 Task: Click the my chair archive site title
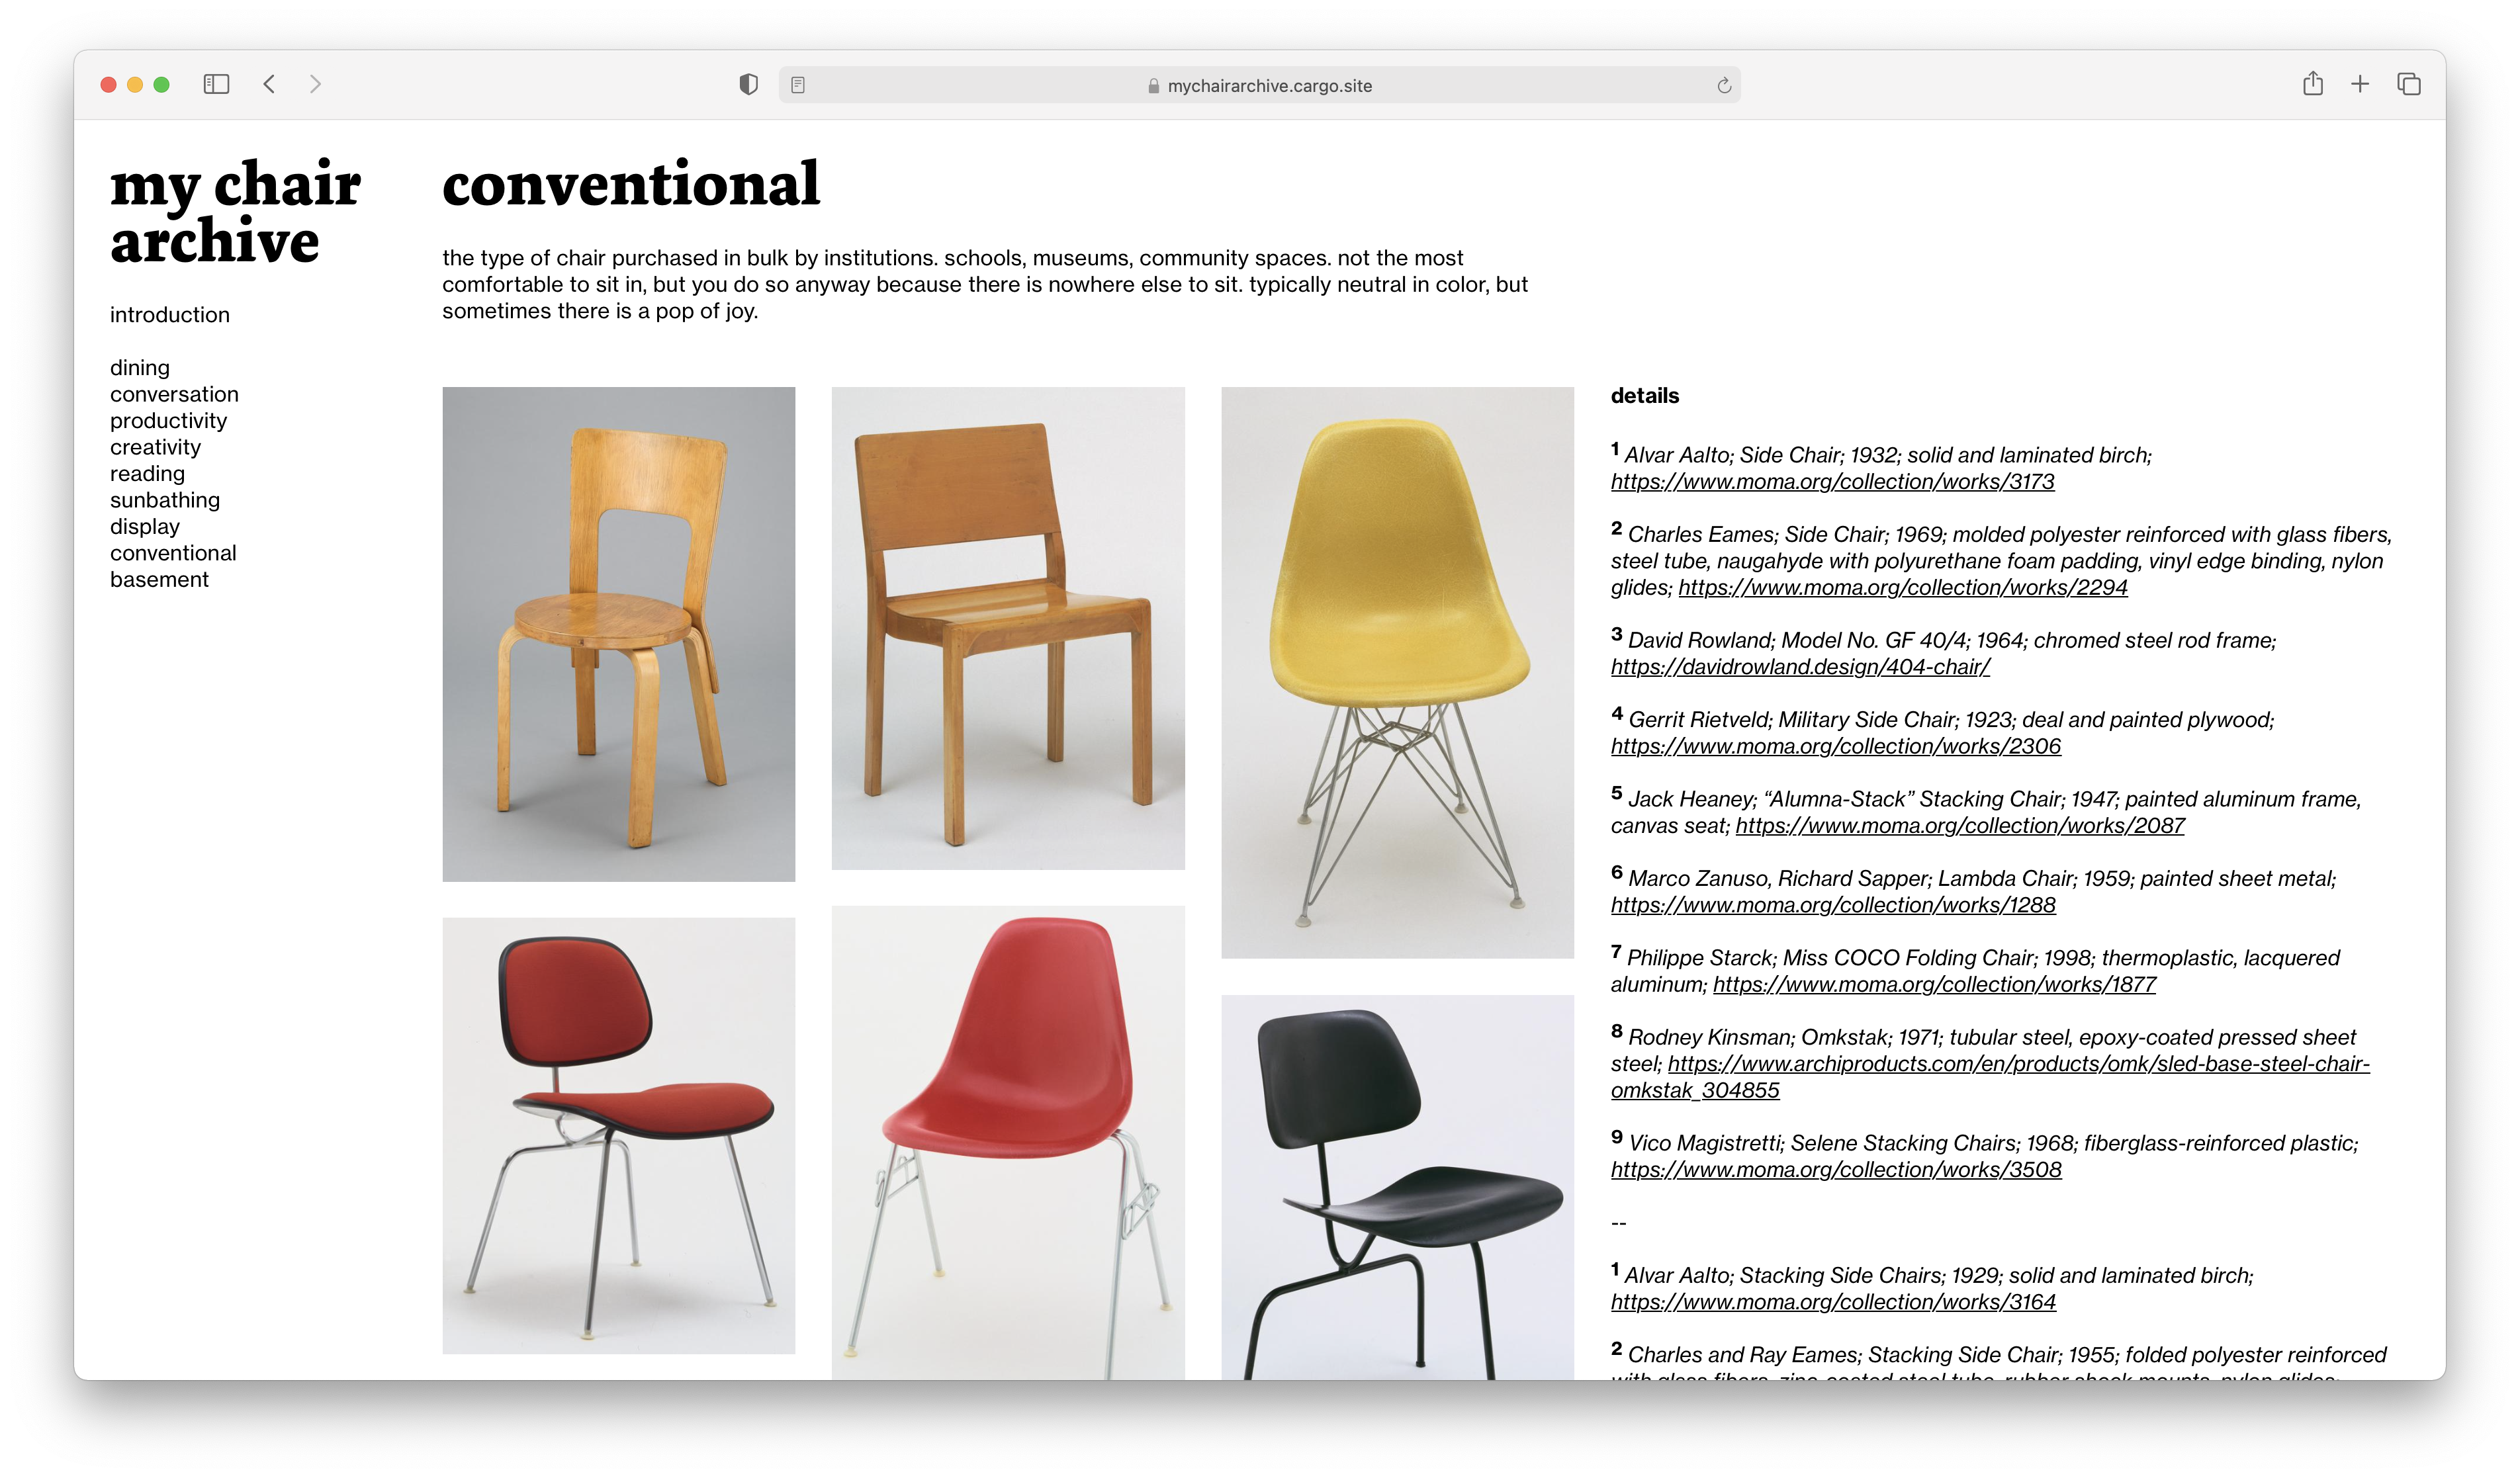pyautogui.click(x=235, y=212)
